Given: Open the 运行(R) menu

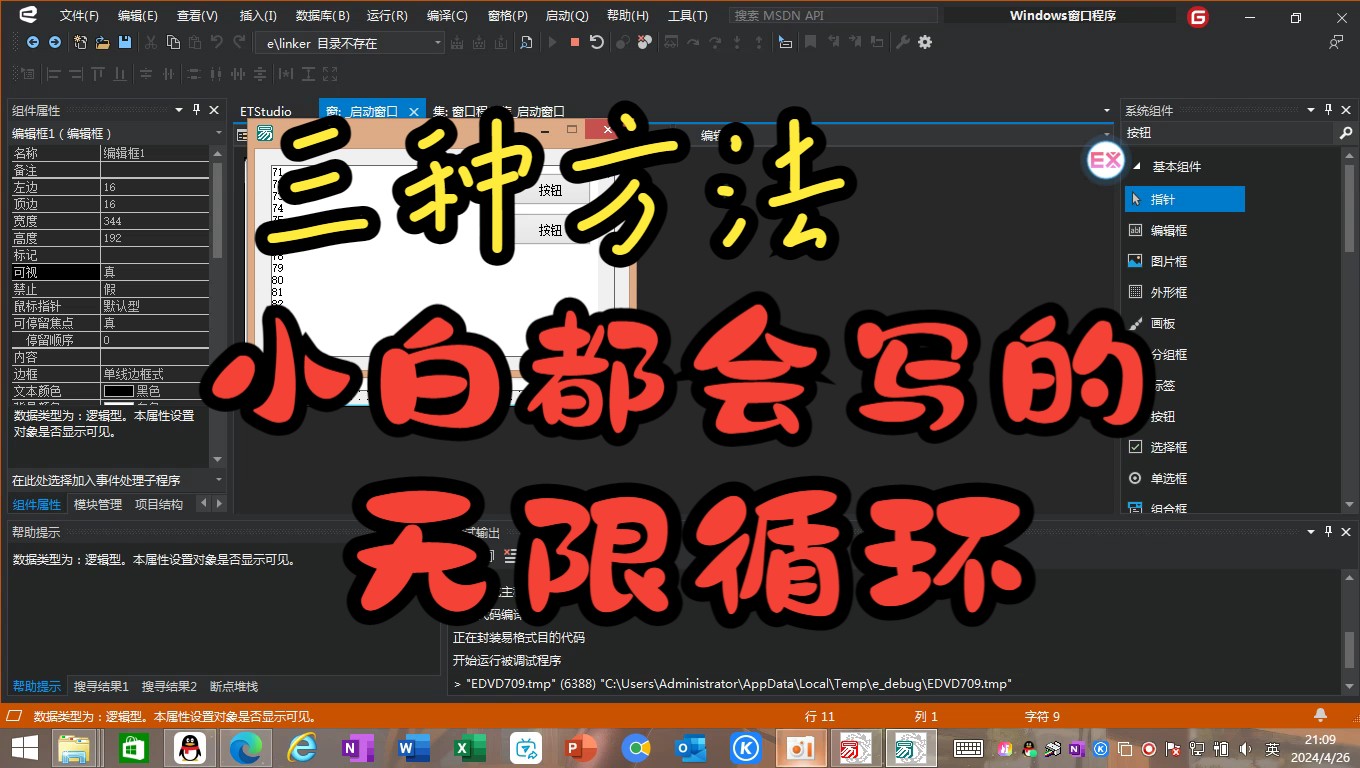Looking at the screenshot, I should [387, 16].
